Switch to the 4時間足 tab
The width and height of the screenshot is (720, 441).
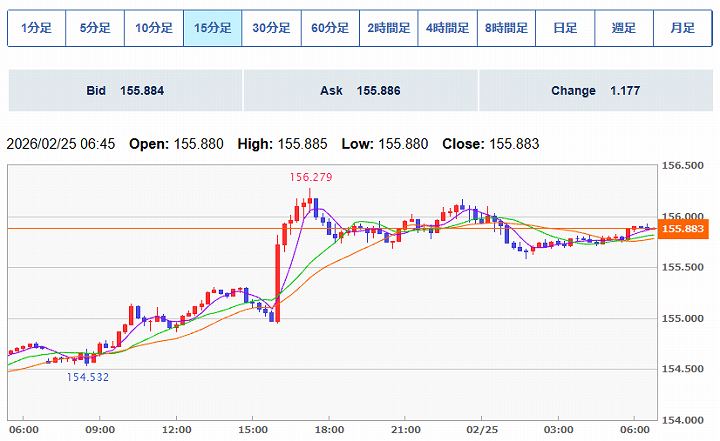pyautogui.click(x=447, y=28)
